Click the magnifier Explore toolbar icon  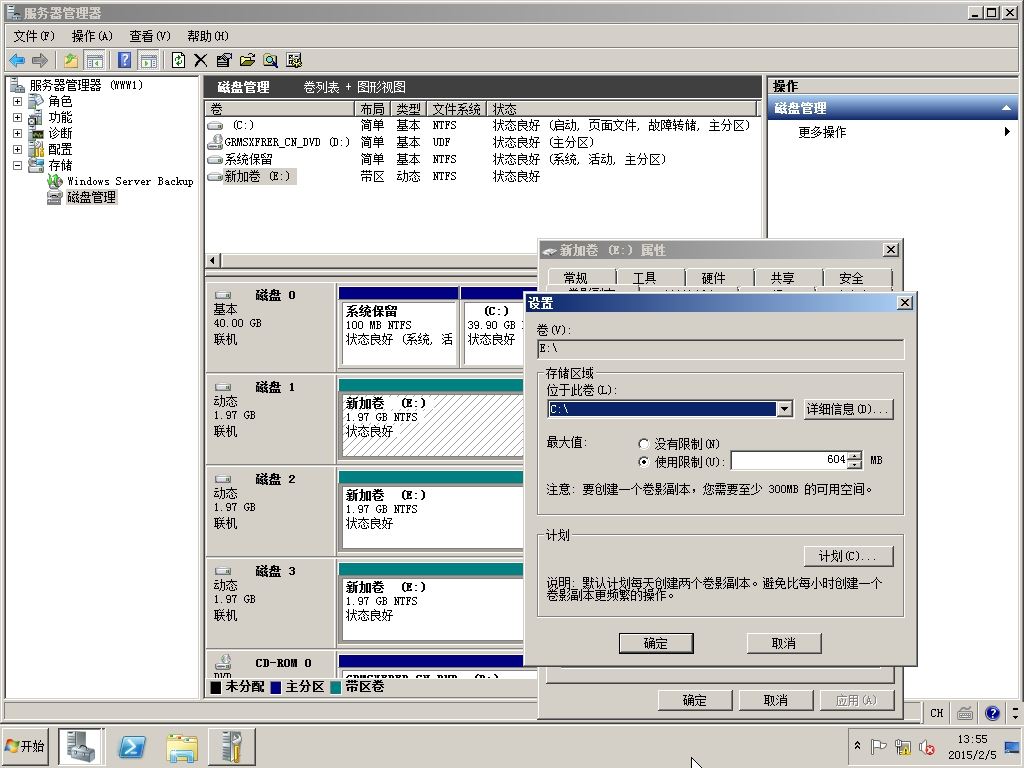[270, 61]
